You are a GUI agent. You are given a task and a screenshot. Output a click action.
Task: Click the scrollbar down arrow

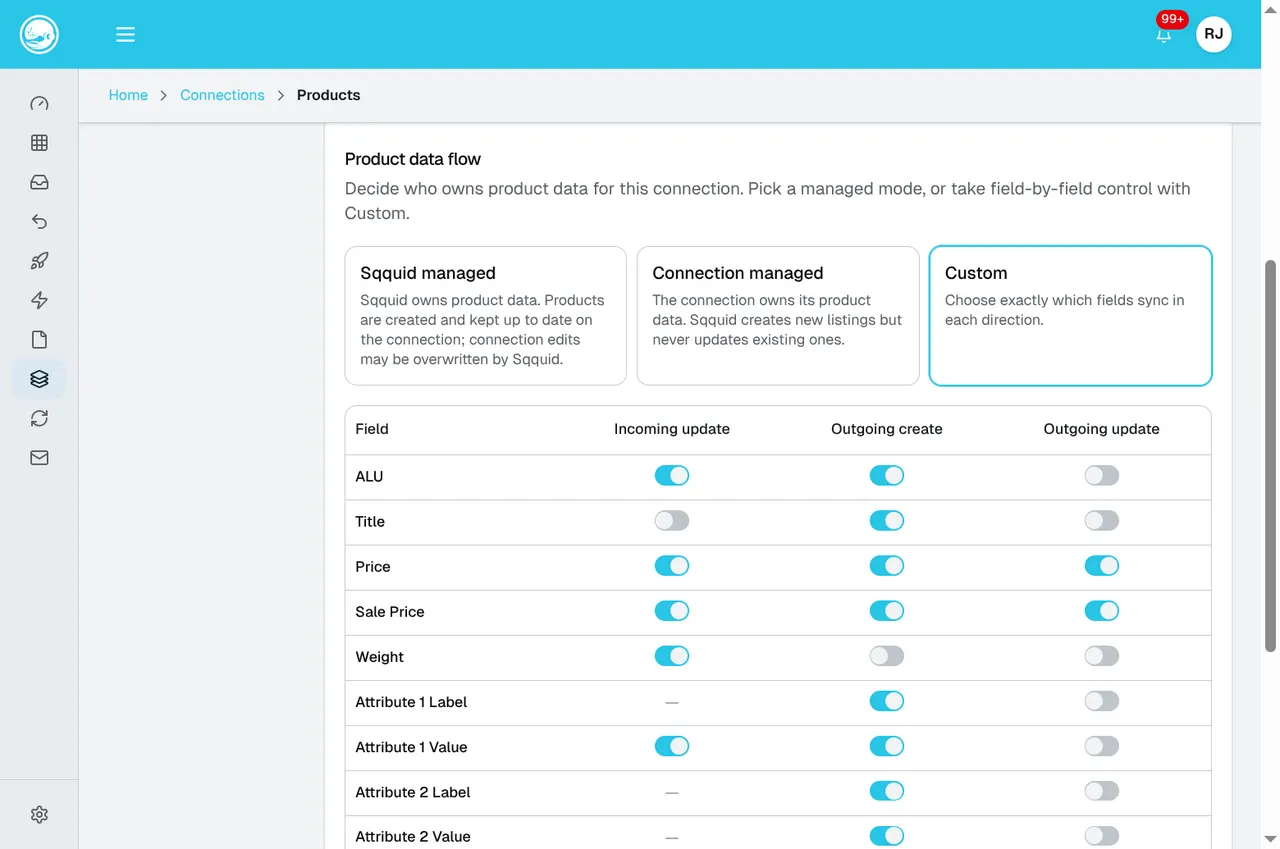click(1271, 838)
